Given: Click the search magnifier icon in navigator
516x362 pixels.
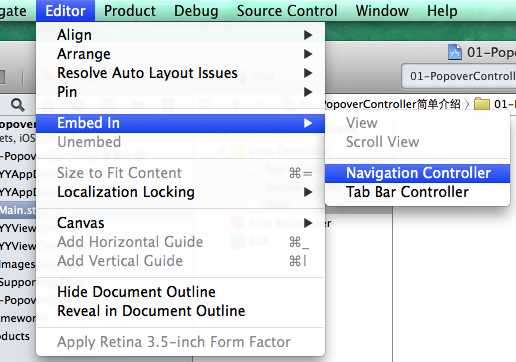Looking at the screenshot, I should click(x=17, y=105).
